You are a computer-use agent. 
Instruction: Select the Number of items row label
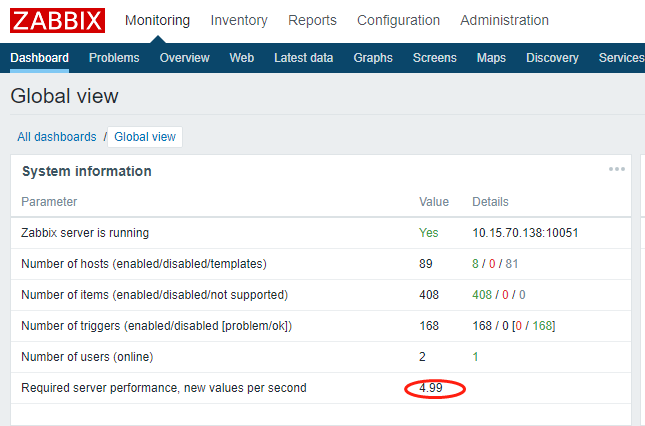pos(155,295)
